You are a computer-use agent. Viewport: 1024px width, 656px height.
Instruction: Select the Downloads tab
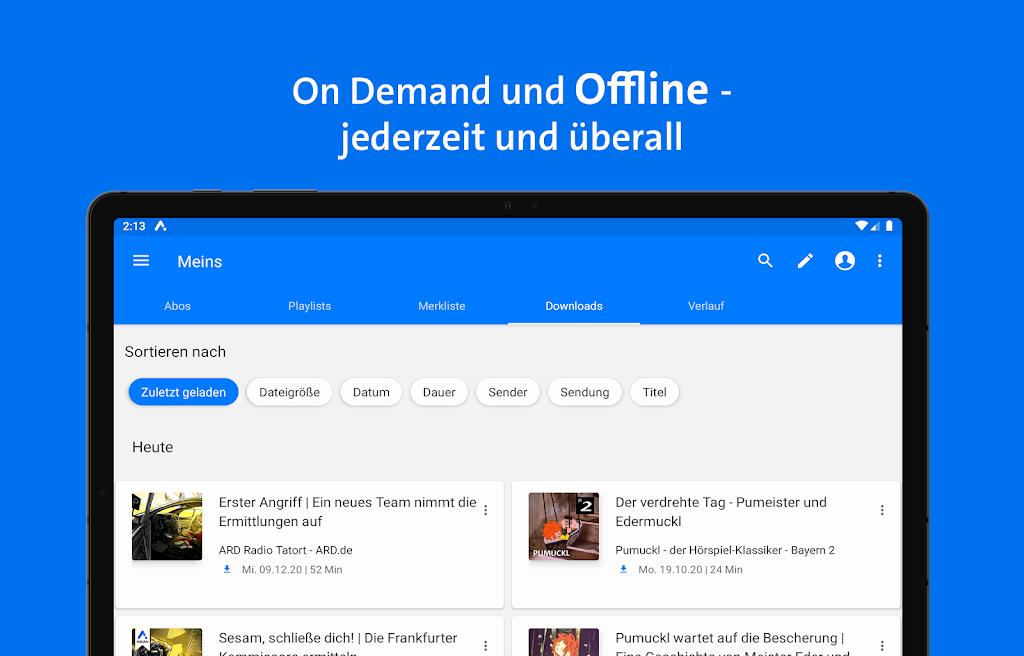(x=574, y=306)
